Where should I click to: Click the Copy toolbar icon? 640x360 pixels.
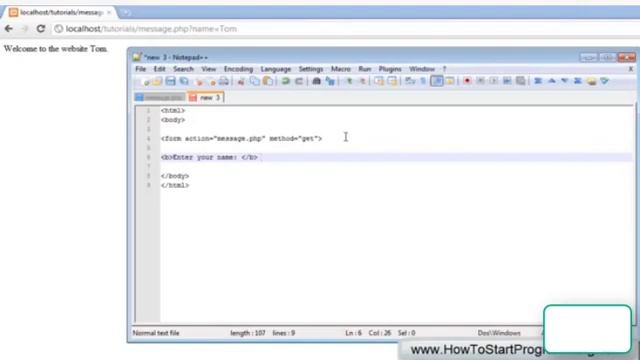click(x=254, y=81)
